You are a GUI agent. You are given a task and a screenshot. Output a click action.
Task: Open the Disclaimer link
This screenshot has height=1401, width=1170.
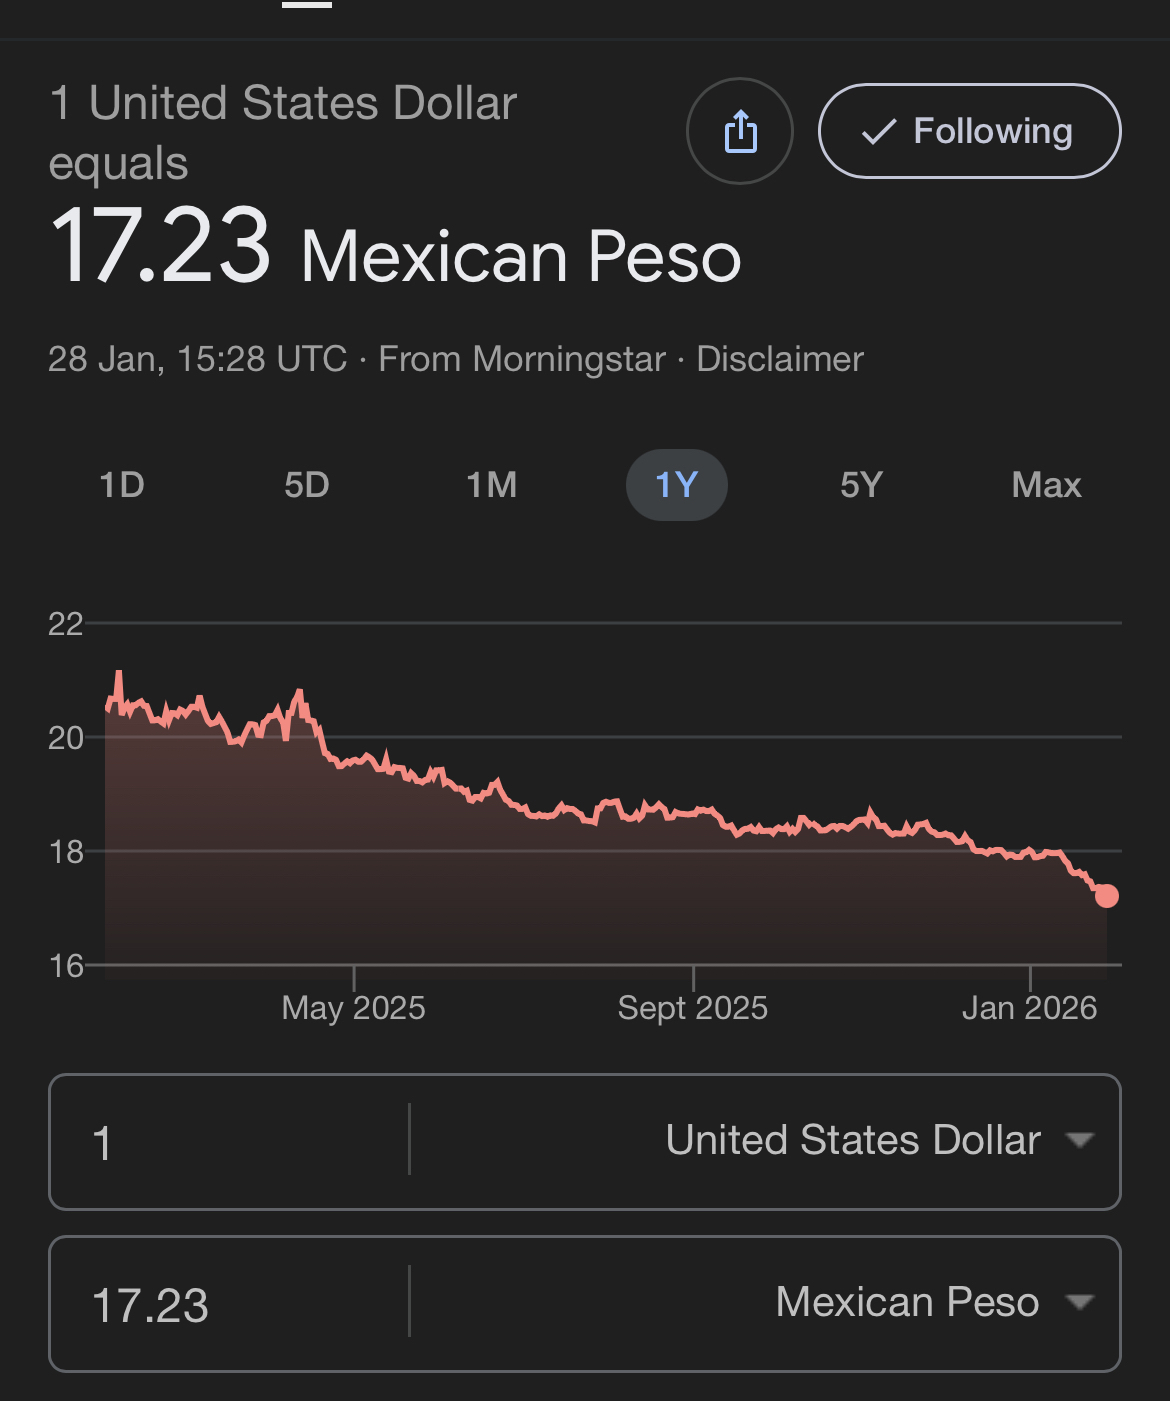pyautogui.click(x=779, y=359)
